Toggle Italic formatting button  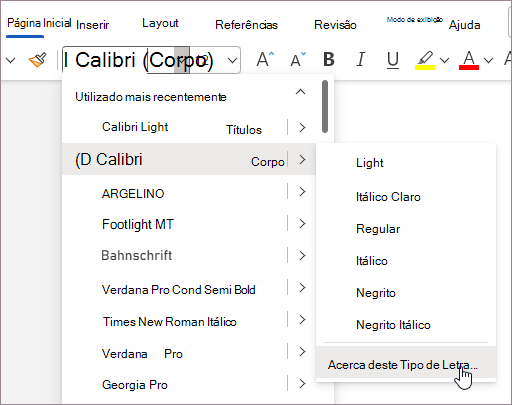click(x=361, y=60)
